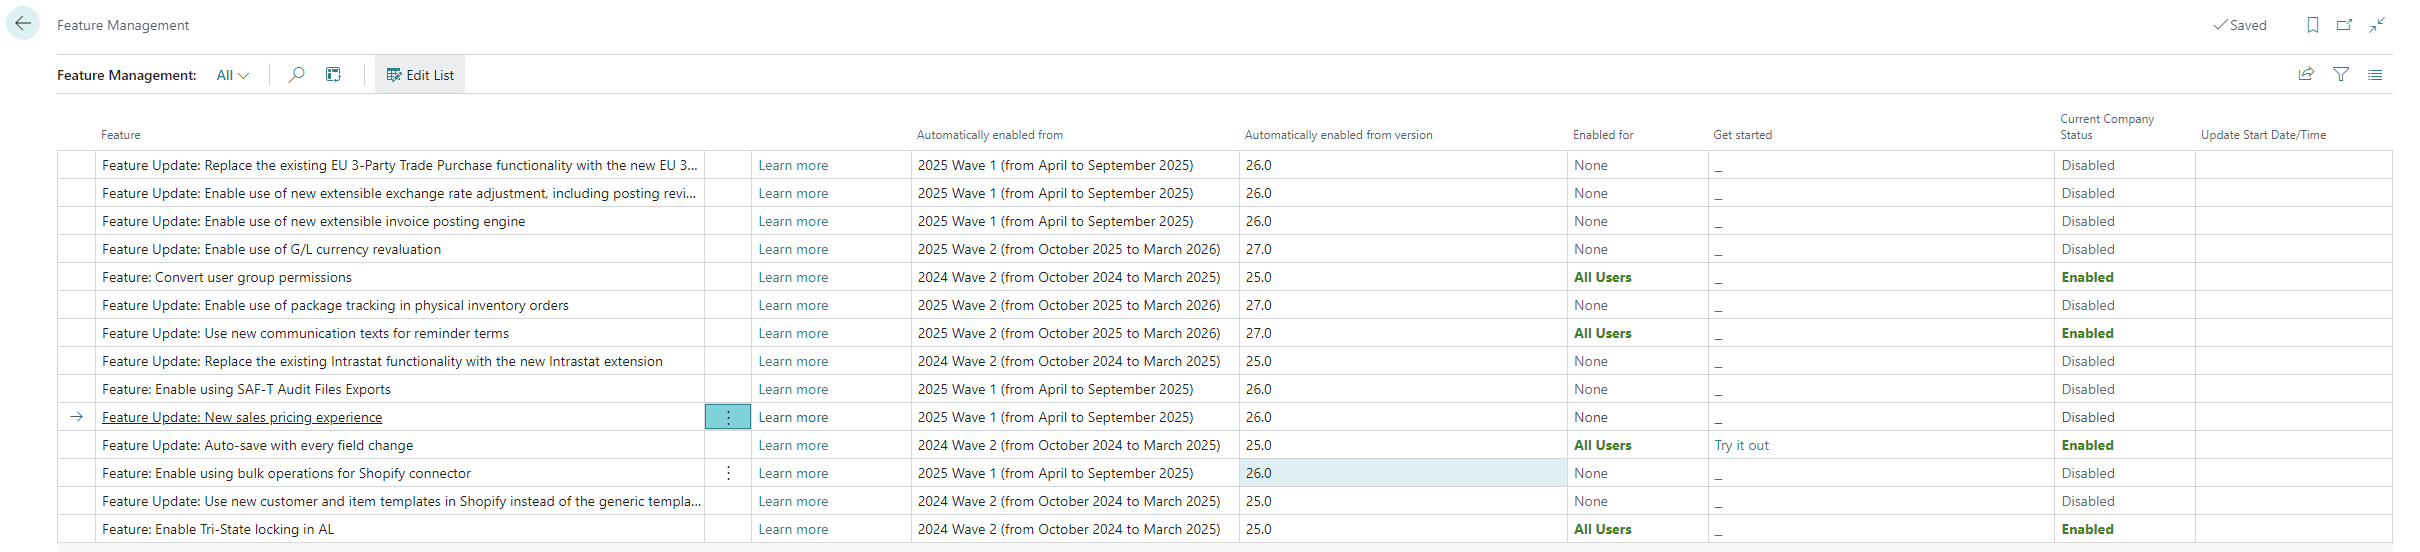Change Enabled for on Auto-save feature row

(1602, 445)
